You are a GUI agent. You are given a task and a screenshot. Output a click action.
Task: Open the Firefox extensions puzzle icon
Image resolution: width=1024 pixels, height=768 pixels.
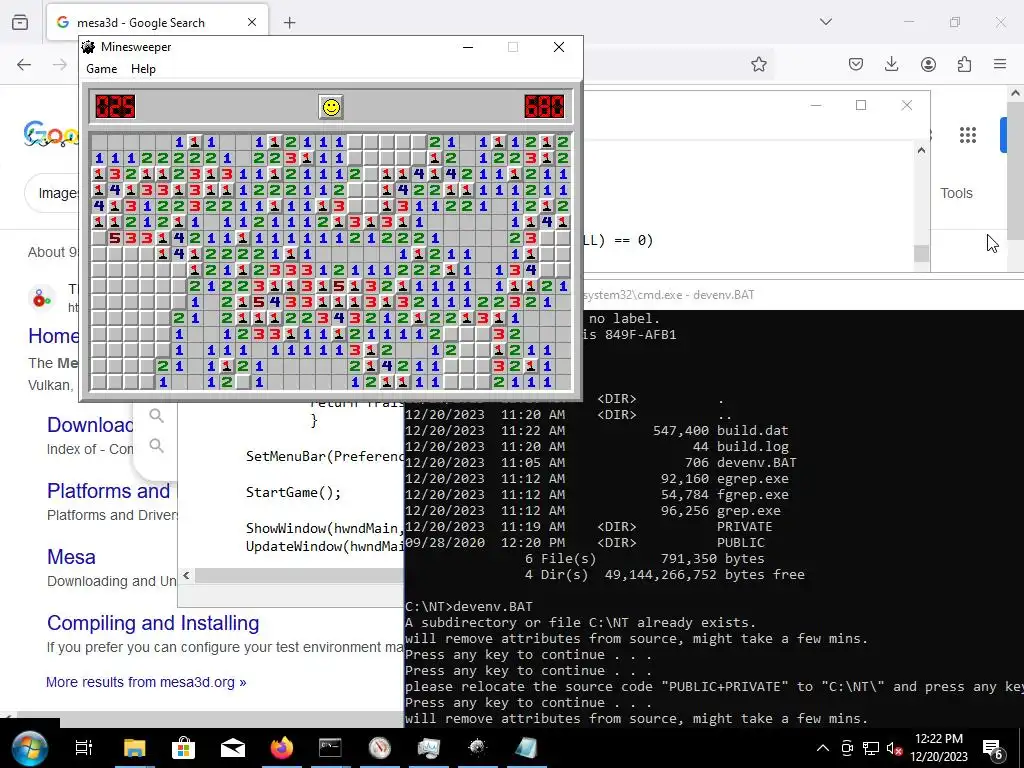coord(964,64)
